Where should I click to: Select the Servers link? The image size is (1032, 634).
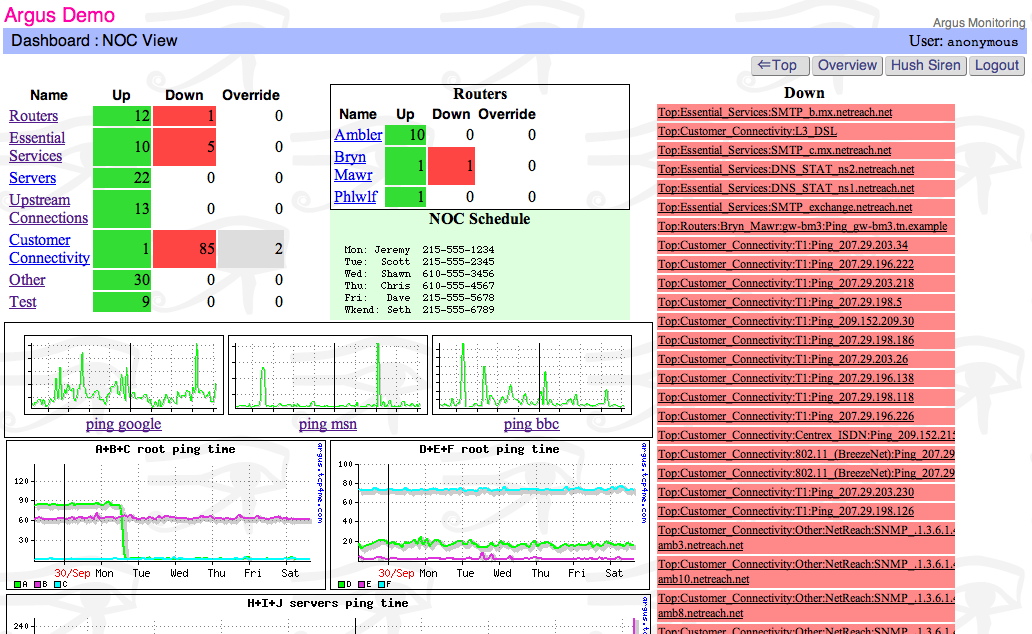[x=32, y=178]
